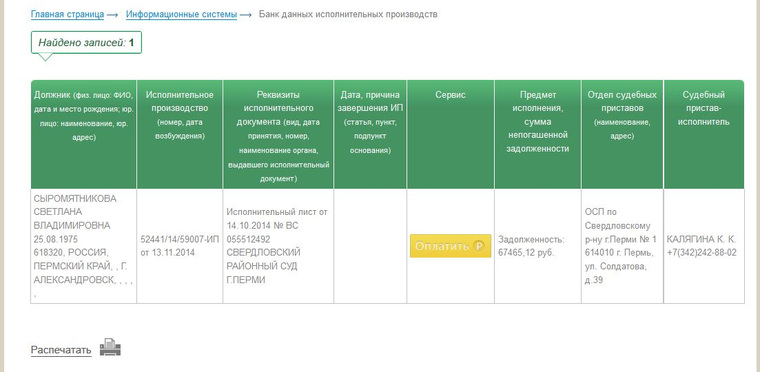
Task: Select the bailiff cell КАЛЯГИНА К. К.
Action: click(x=704, y=246)
